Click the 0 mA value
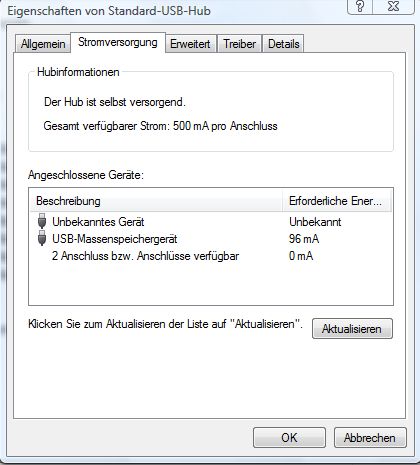The image size is (420, 465). click(301, 256)
